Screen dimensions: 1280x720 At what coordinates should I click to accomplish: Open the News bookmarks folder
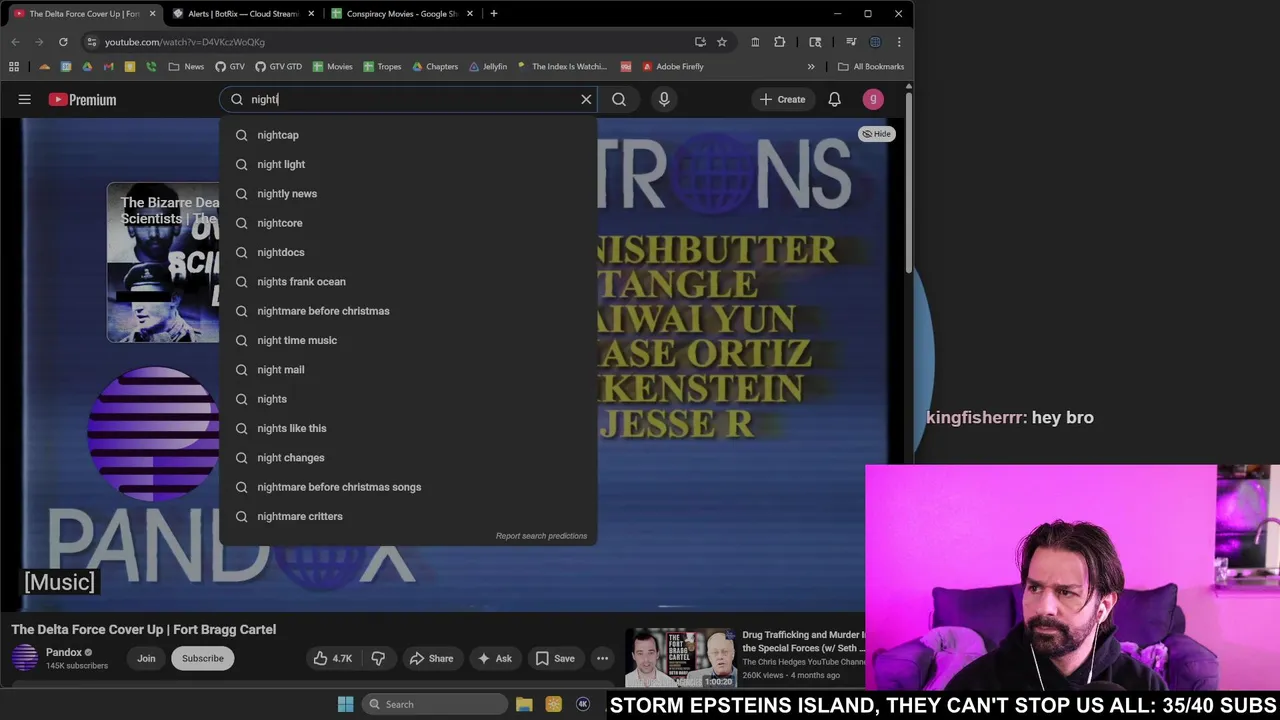(x=186, y=67)
